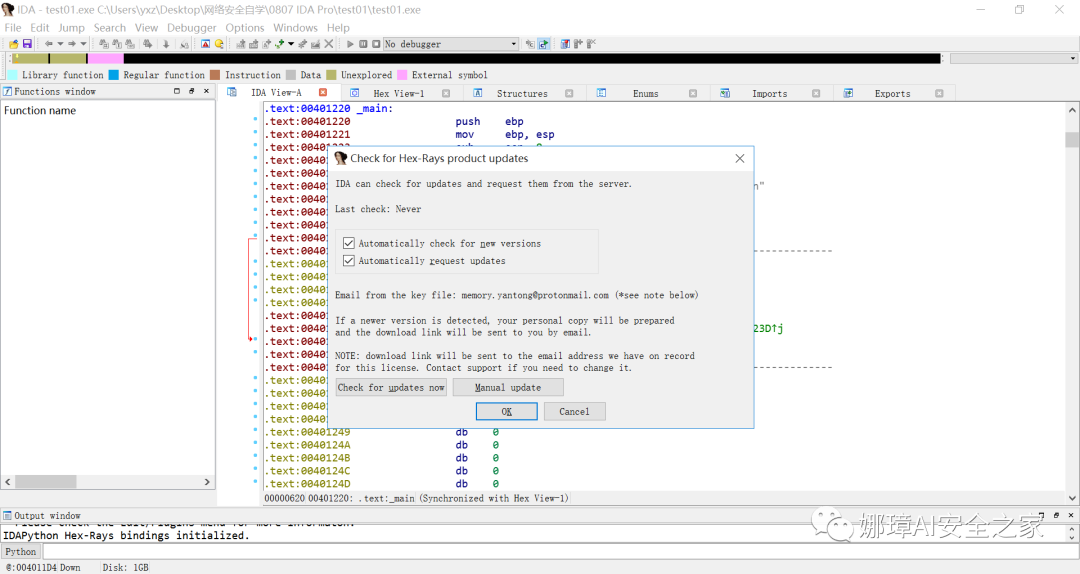Click the Check for updates now button

[x=391, y=387]
